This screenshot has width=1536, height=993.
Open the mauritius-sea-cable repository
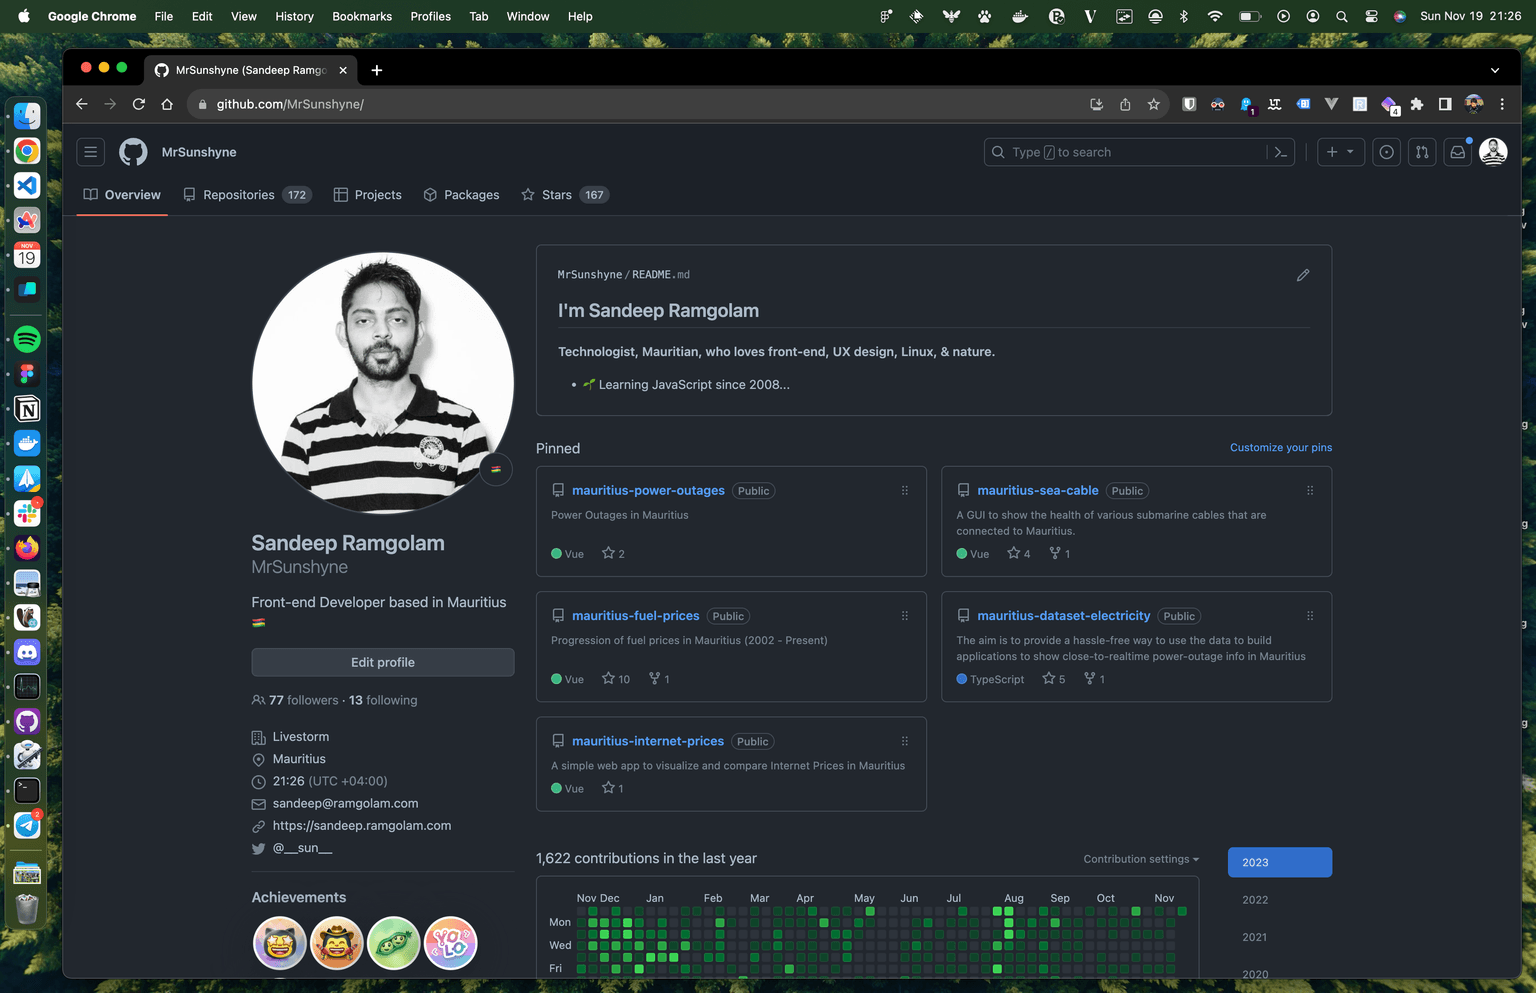[x=1038, y=490]
